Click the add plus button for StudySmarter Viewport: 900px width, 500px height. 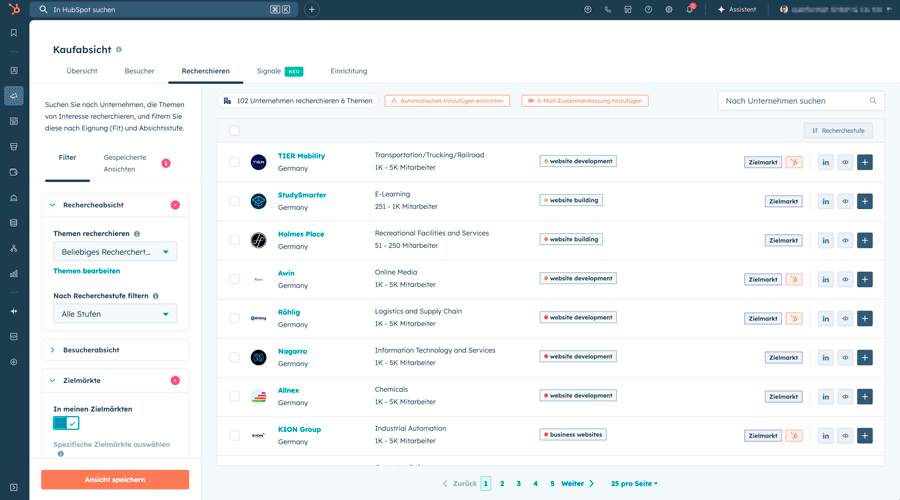[x=864, y=201]
